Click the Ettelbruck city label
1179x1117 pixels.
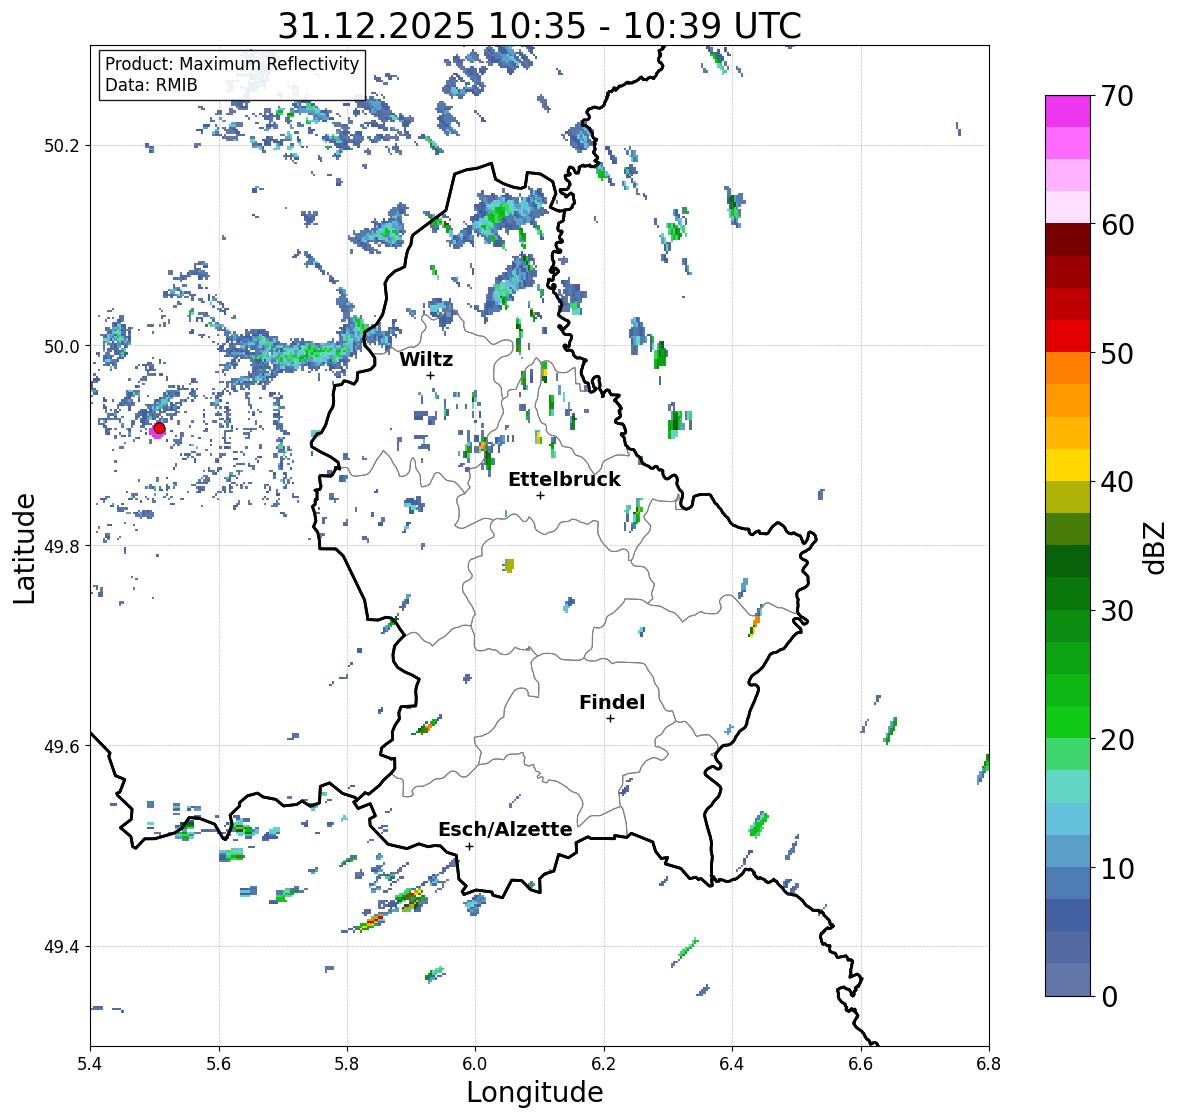coord(564,480)
